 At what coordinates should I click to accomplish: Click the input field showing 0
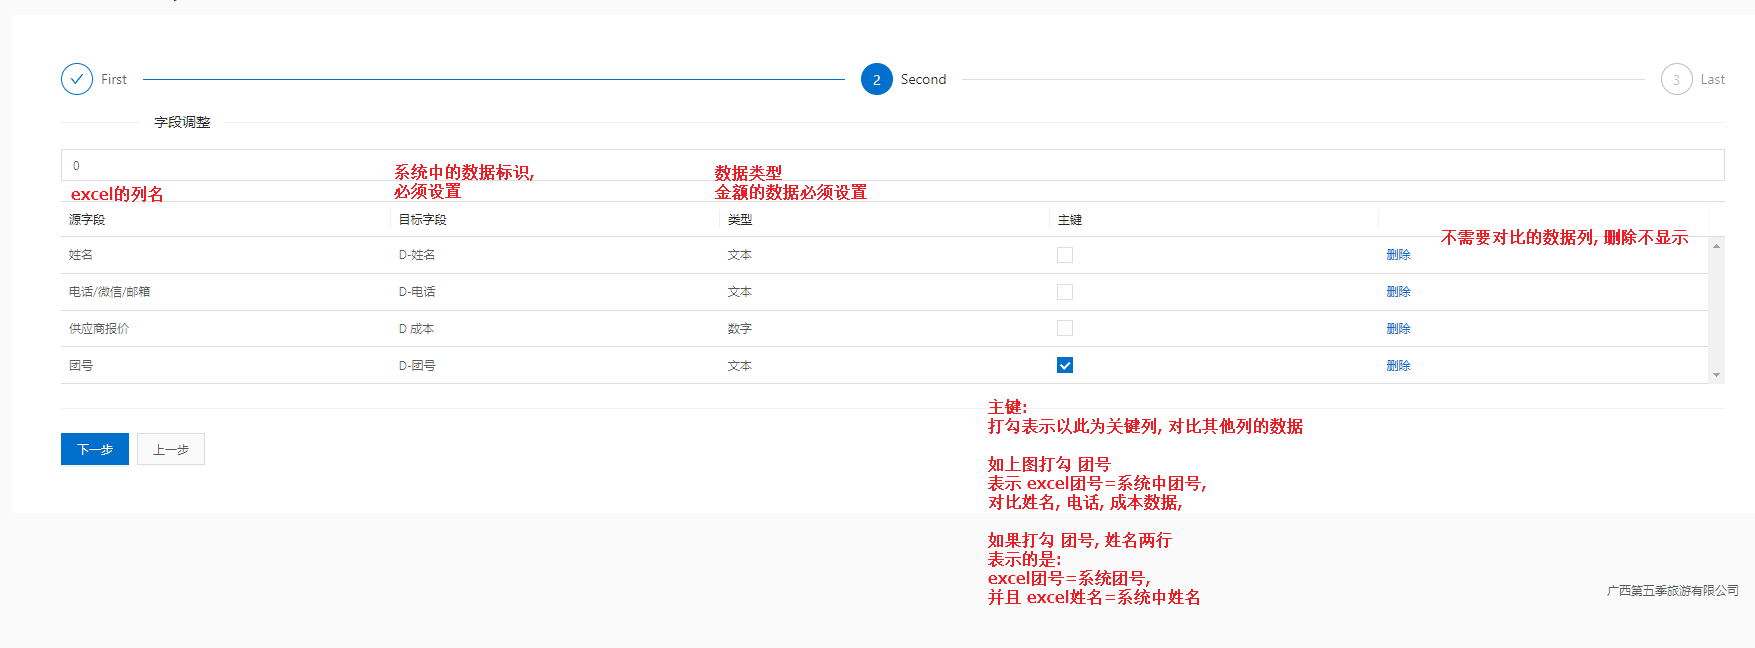click(892, 165)
